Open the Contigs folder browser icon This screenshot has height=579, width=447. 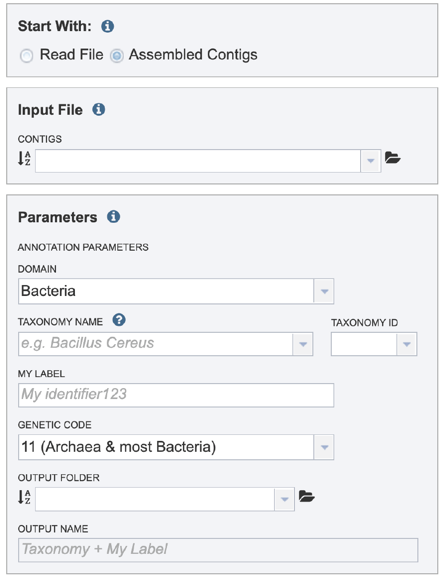coord(392,158)
